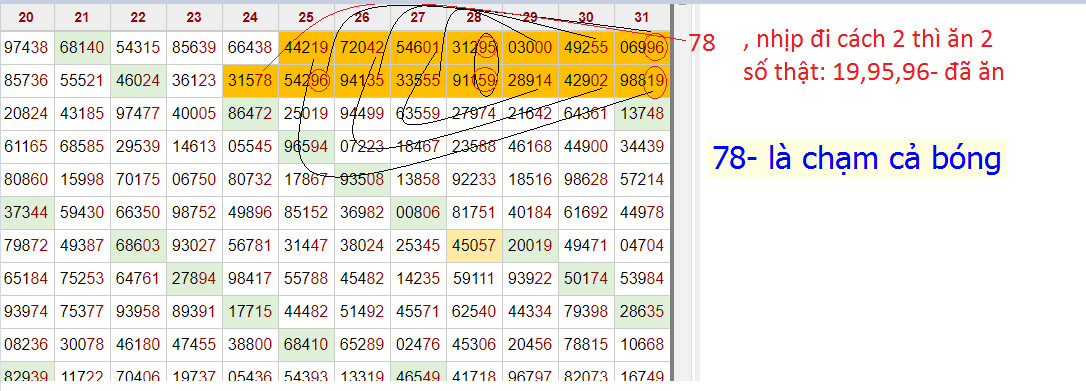Select cell 28635 in column 31
The height and width of the screenshot is (391, 1086).
click(x=642, y=313)
